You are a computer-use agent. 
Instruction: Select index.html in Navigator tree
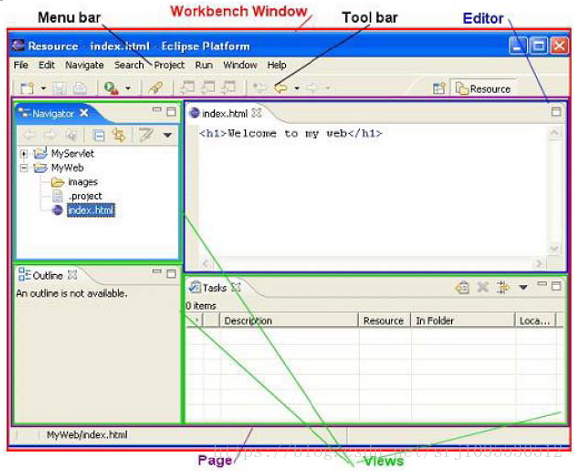click(91, 210)
